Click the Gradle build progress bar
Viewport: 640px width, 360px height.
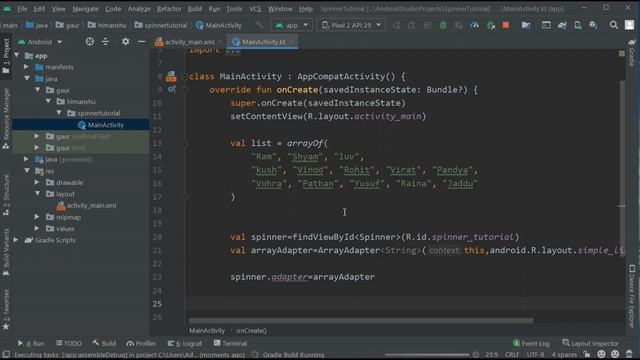(x=427, y=354)
